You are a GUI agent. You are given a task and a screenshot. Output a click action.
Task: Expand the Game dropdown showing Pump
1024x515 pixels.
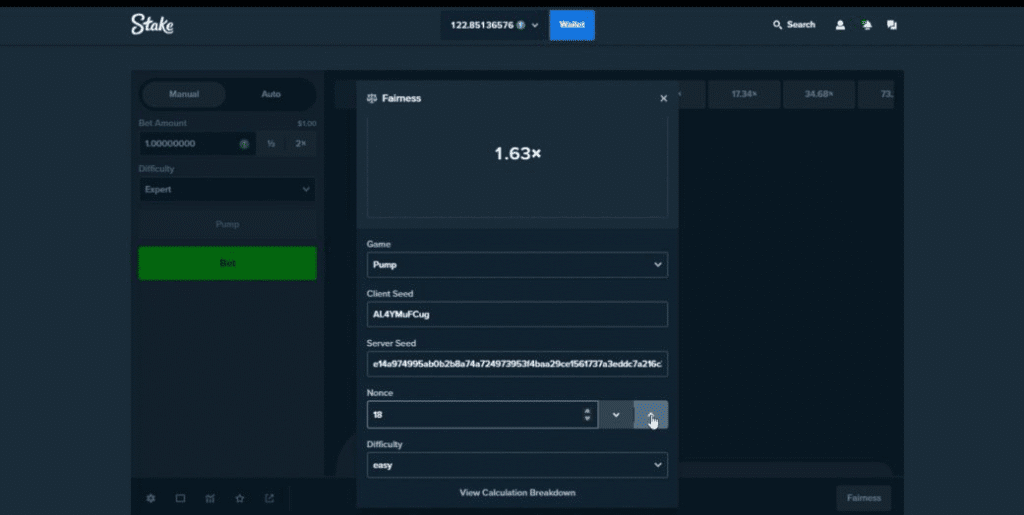(517, 265)
